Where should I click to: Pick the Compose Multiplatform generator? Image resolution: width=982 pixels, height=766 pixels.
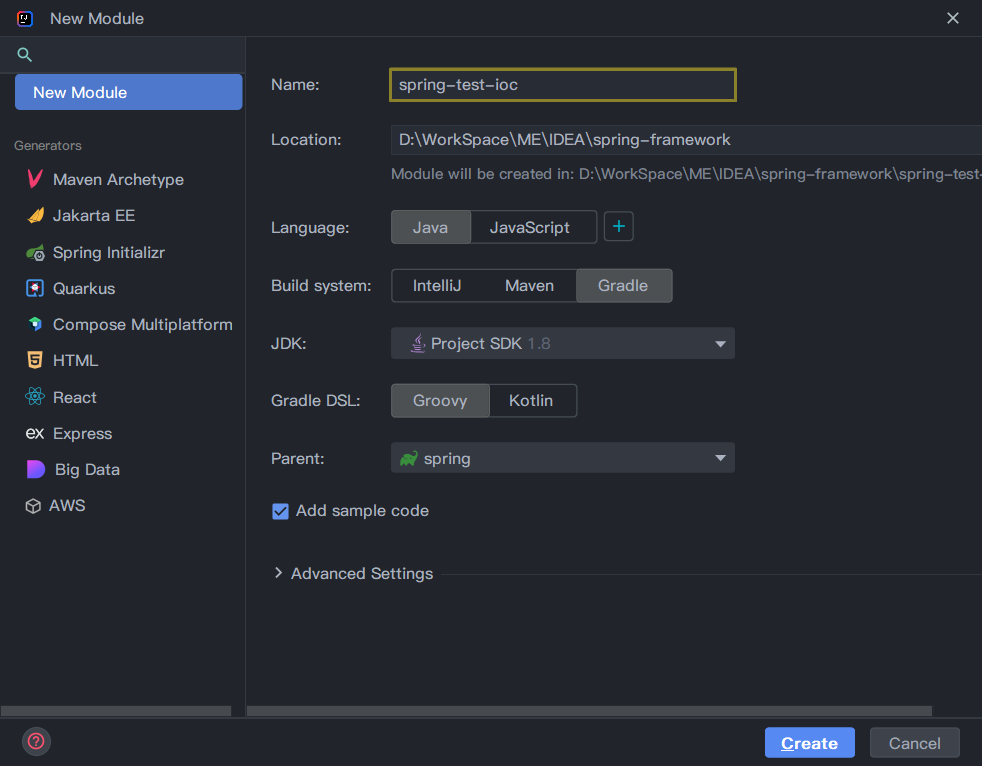pos(142,325)
